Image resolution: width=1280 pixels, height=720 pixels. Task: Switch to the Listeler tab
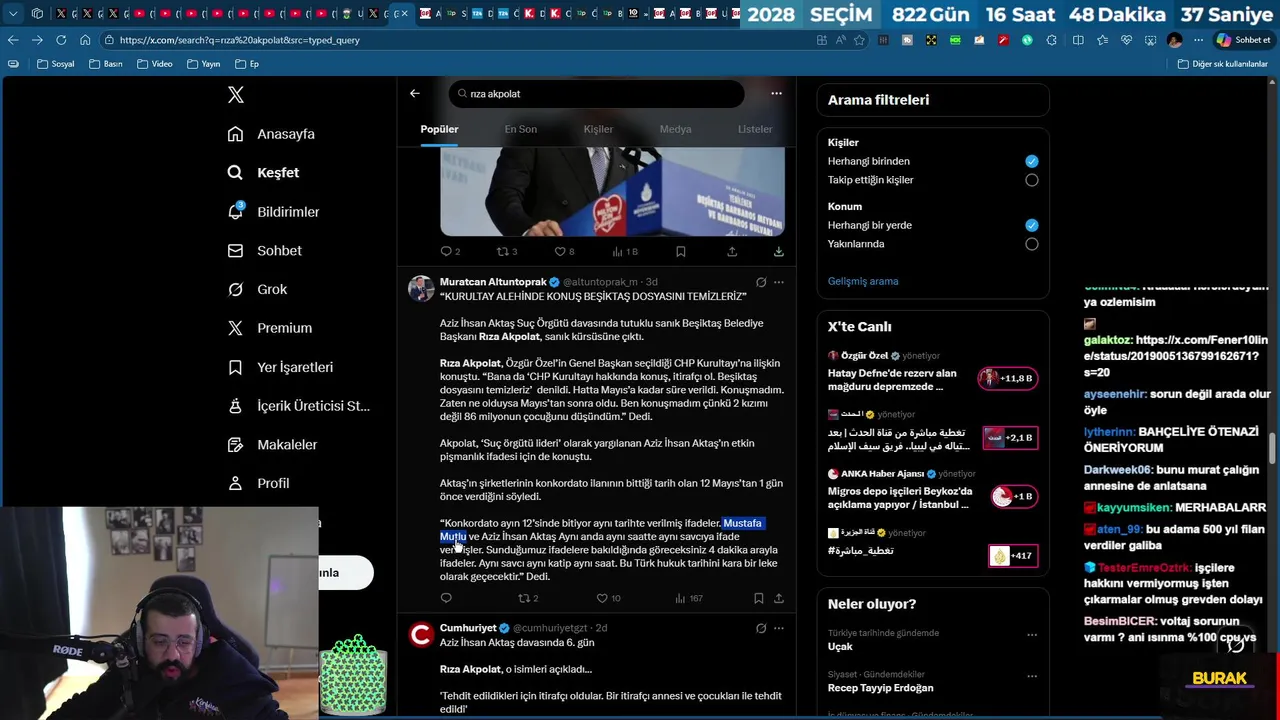click(x=755, y=129)
